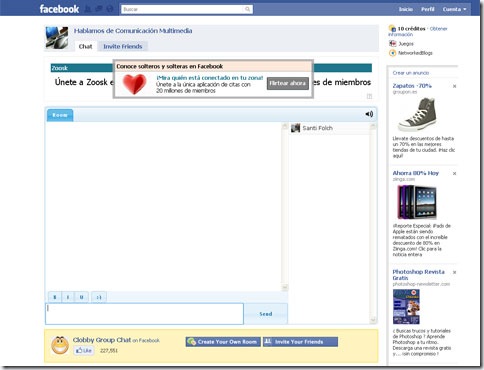This screenshot has height=370, width=484.
Task: Open ¡Mira quién está conectado en tu zona! link
Action: pyautogui.click(x=210, y=78)
